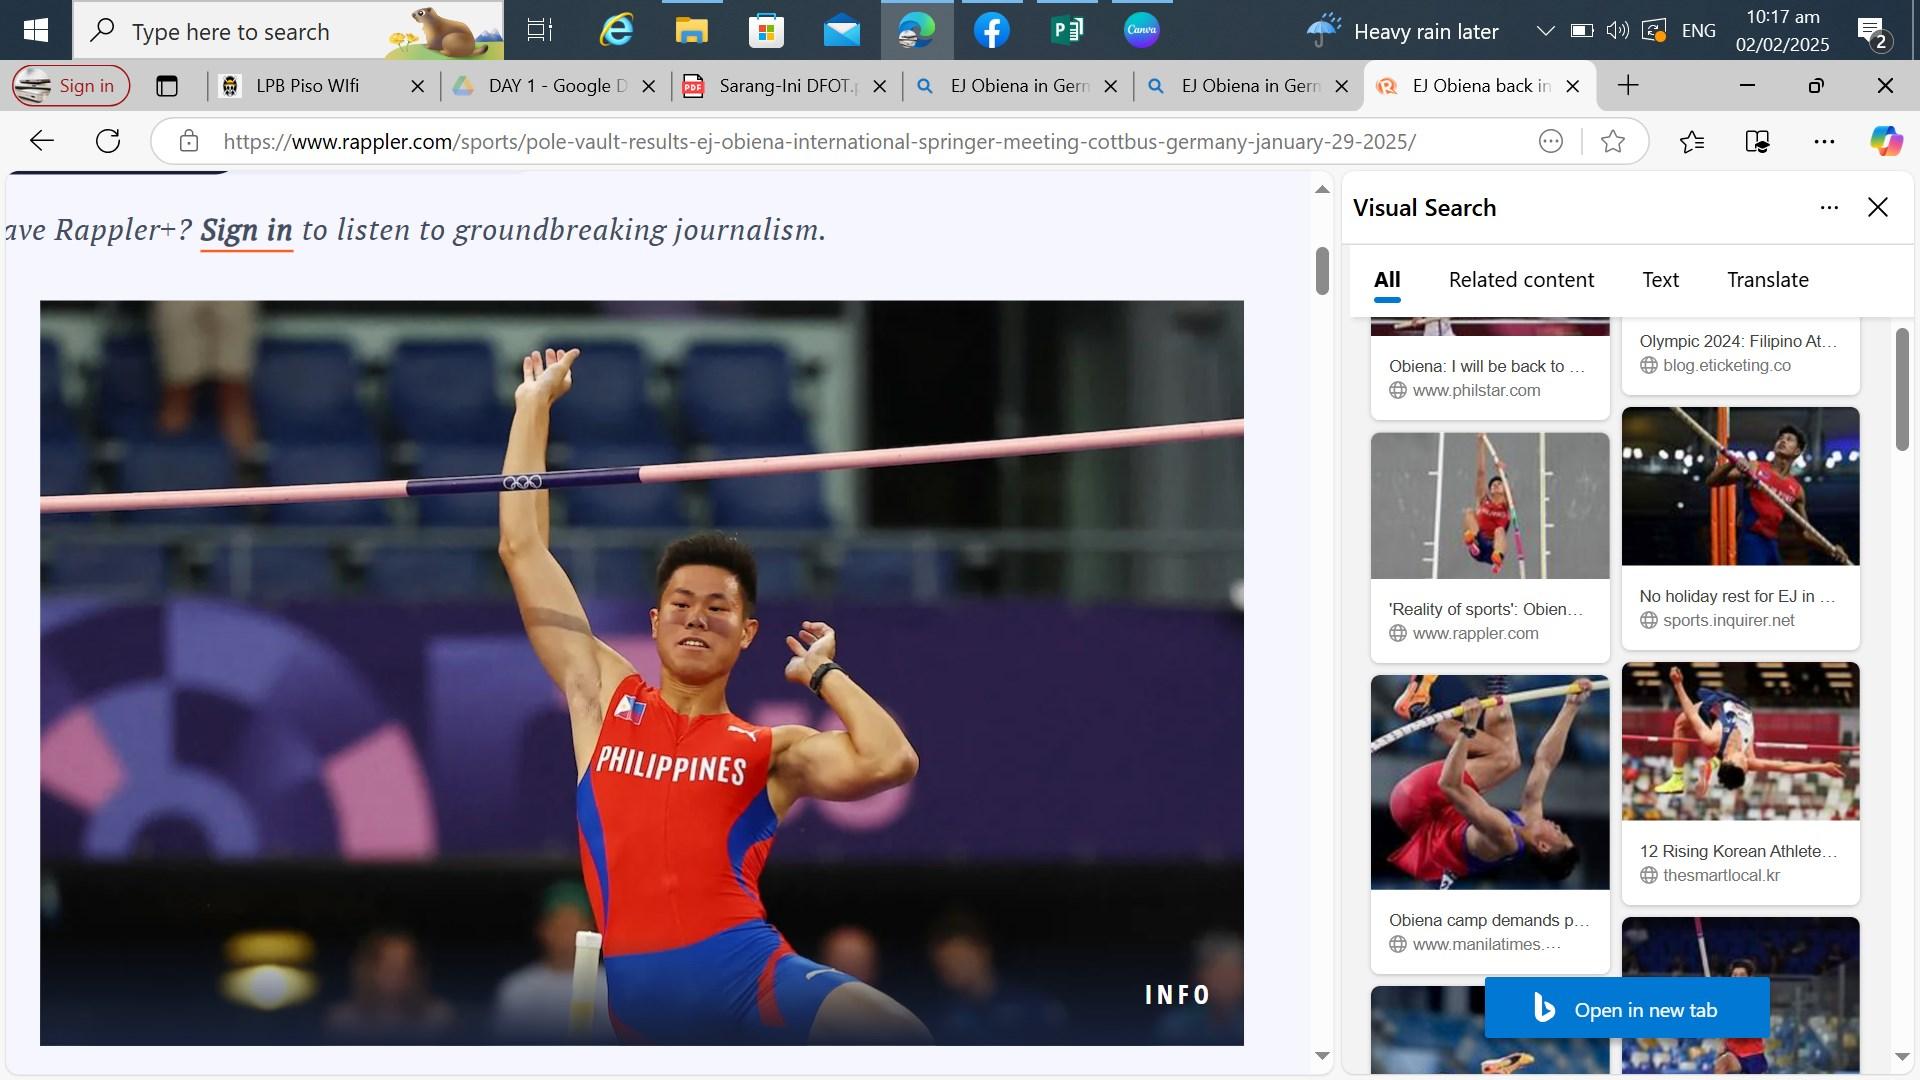Click the Copilot icon in the toolbar
This screenshot has width=1920, height=1080.
[x=1885, y=141]
